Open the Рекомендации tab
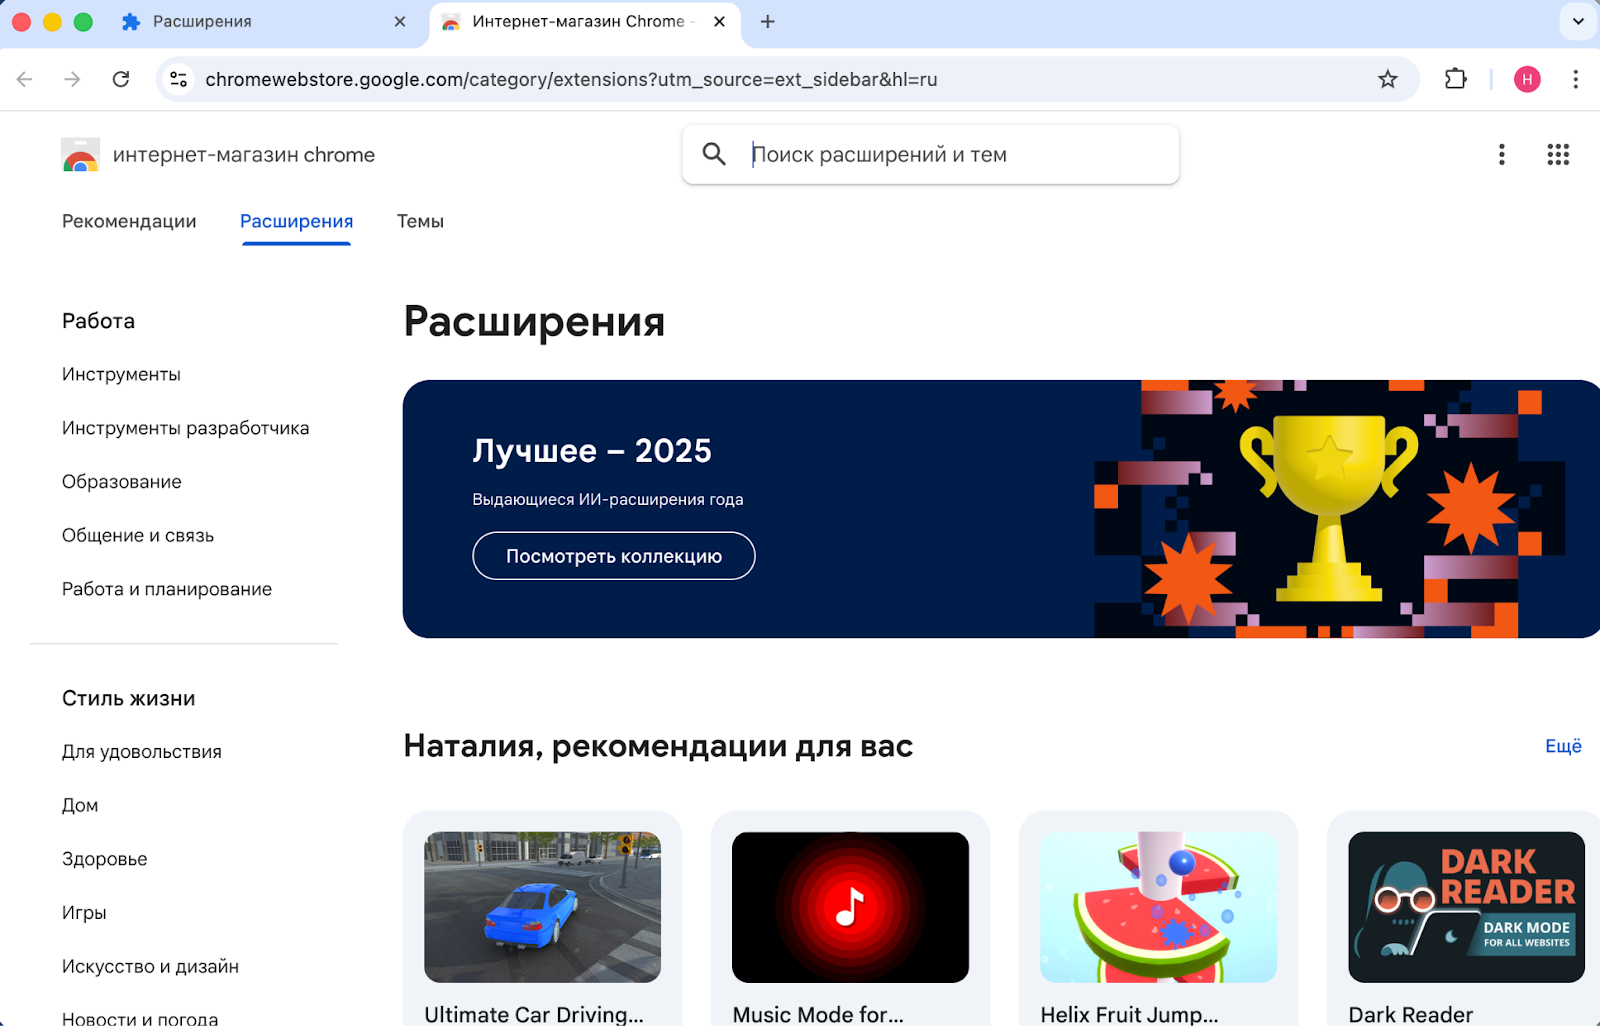Image resolution: width=1600 pixels, height=1026 pixels. [129, 221]
